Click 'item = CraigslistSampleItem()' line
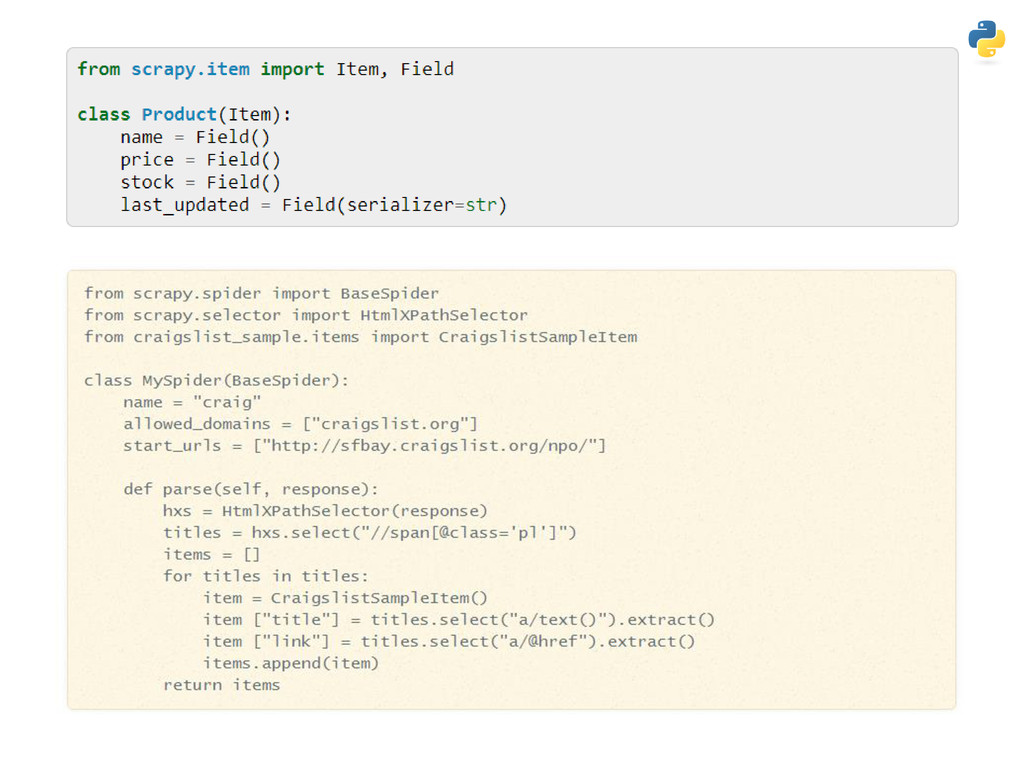 click(x=345, y=598)
